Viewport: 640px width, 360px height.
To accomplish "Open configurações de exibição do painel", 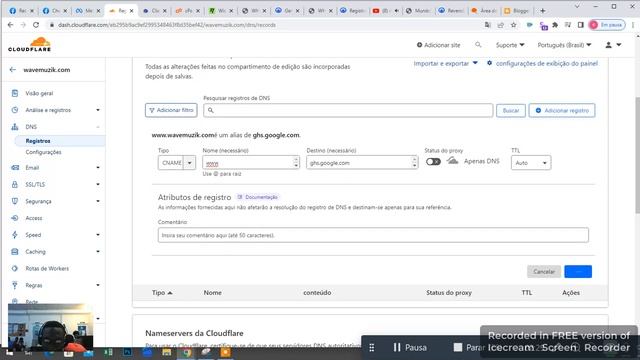I will 542,63.
